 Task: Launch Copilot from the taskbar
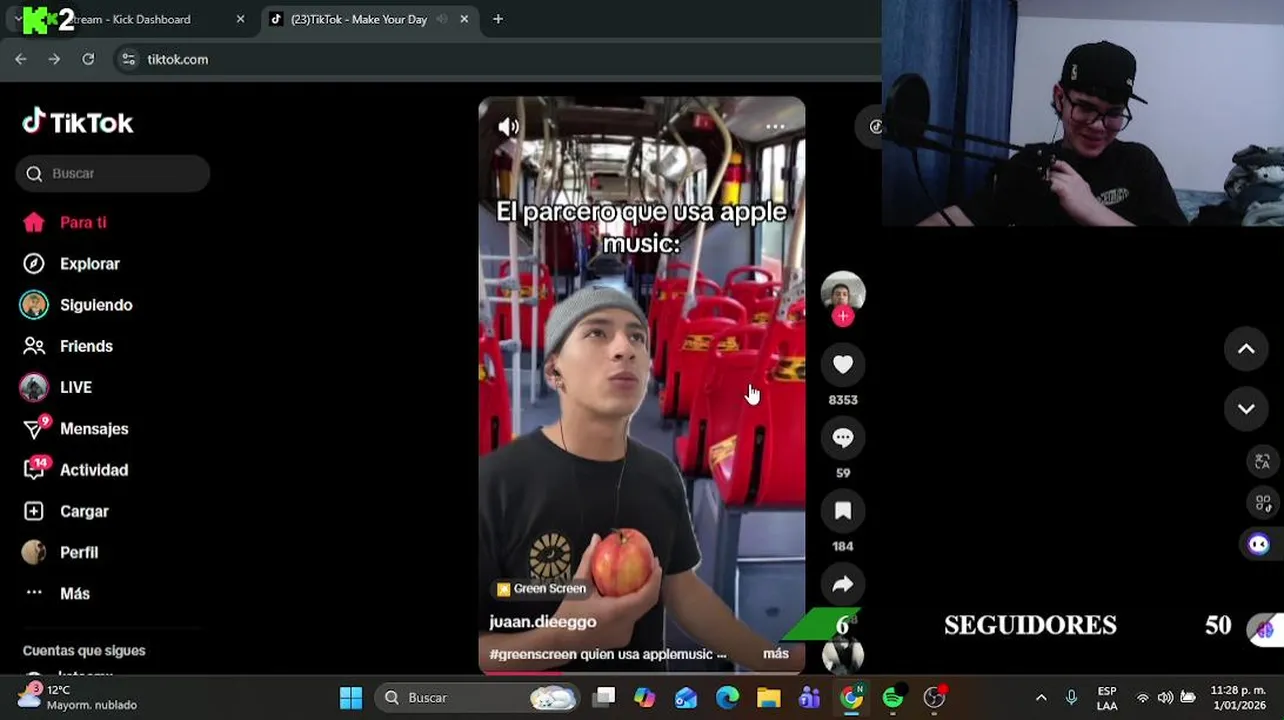point(645,697)
